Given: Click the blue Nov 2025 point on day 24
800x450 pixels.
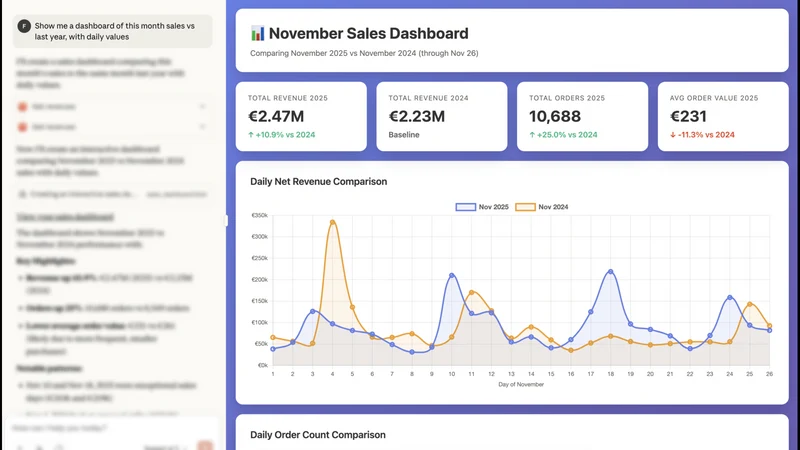Looking at the screenshot, I should tap(730, 297).
